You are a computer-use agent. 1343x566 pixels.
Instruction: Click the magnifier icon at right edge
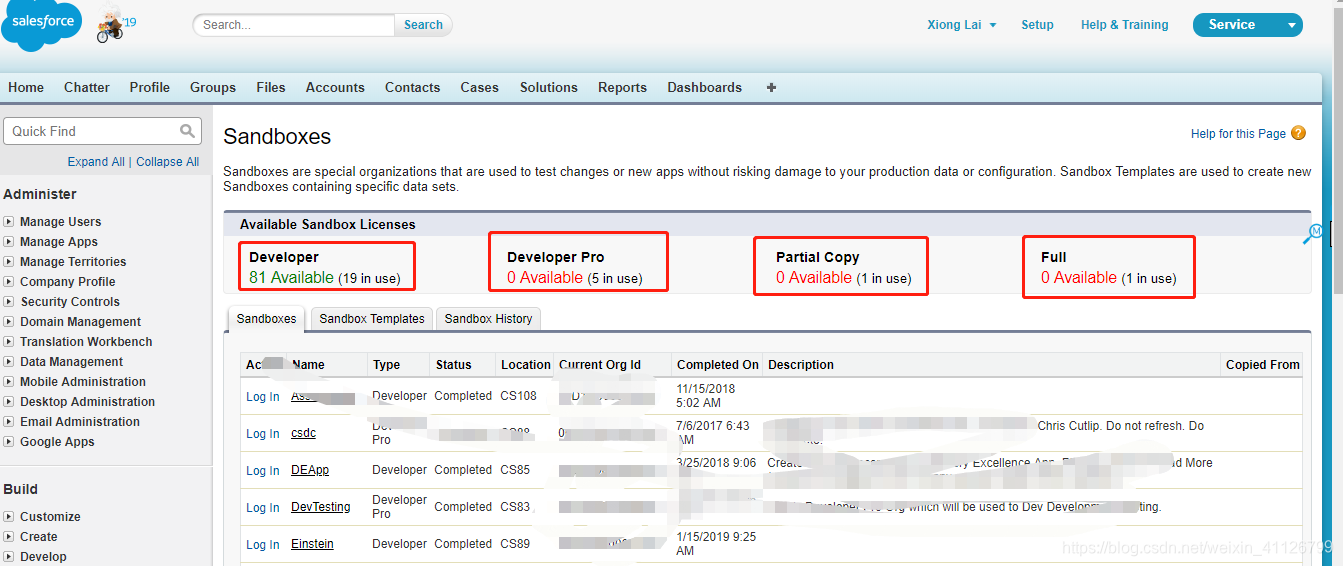[x=1313, y=233]
